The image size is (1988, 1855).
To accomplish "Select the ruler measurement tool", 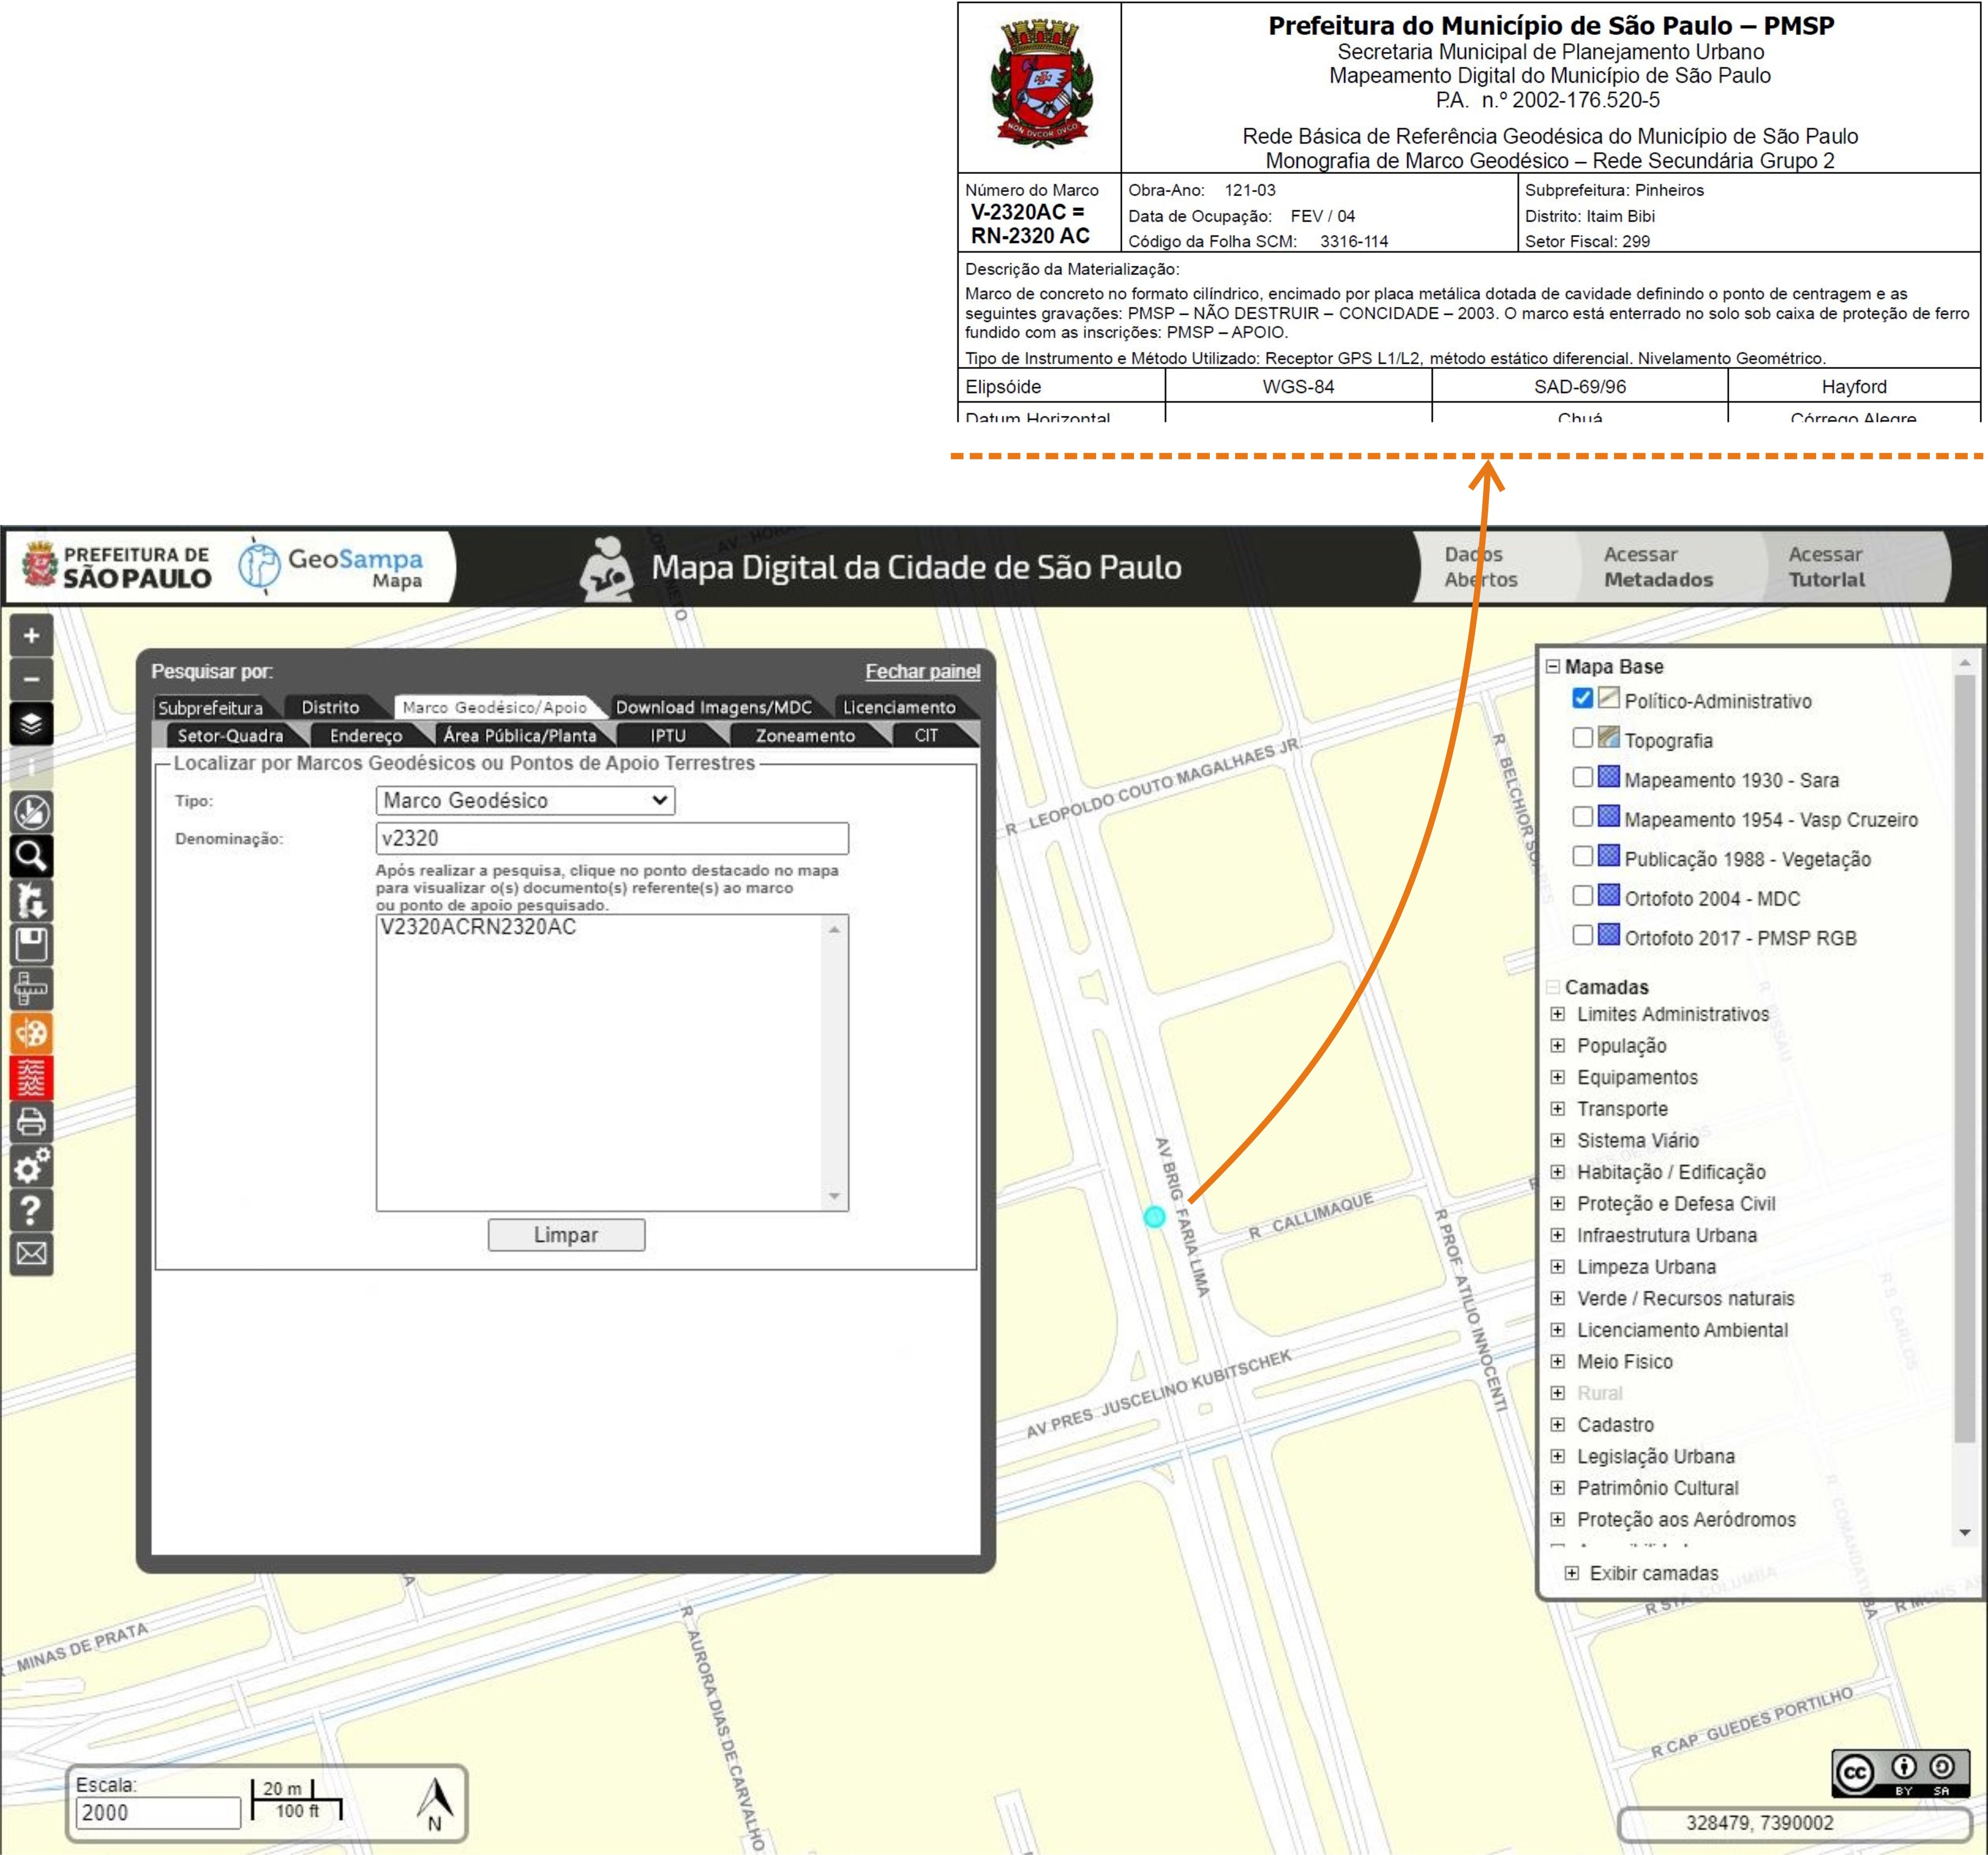I will click(31, 989).
